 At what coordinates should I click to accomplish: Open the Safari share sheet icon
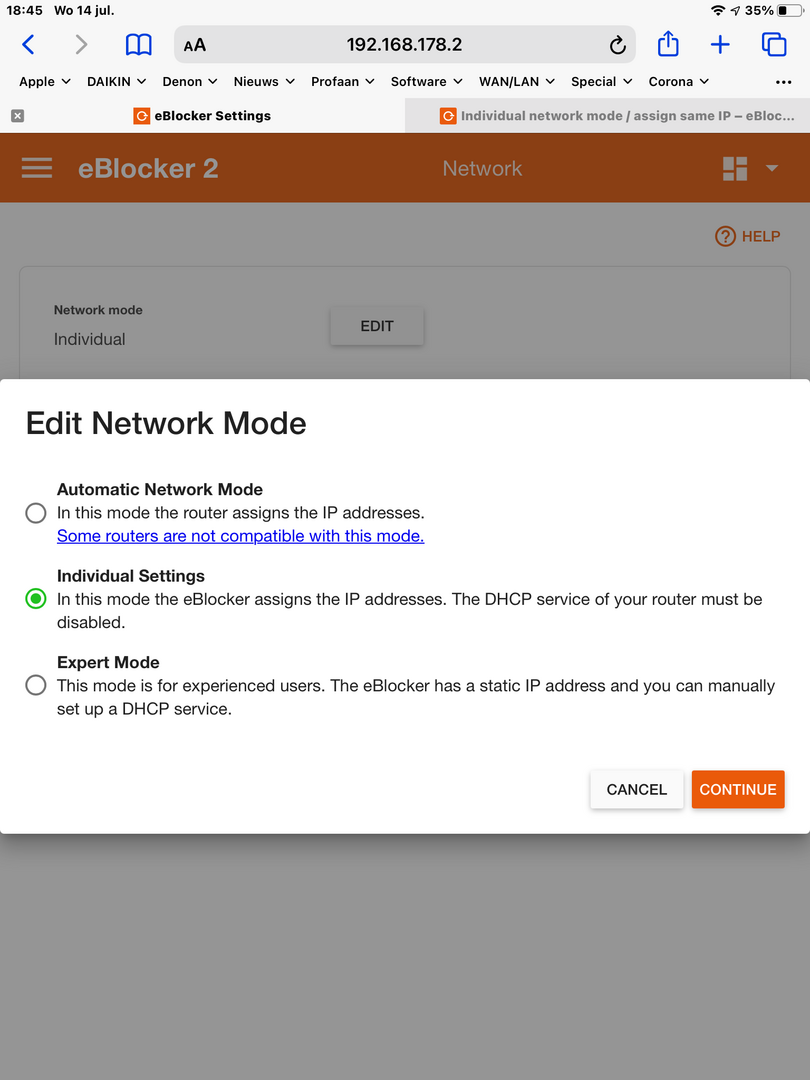pos(667,44)
